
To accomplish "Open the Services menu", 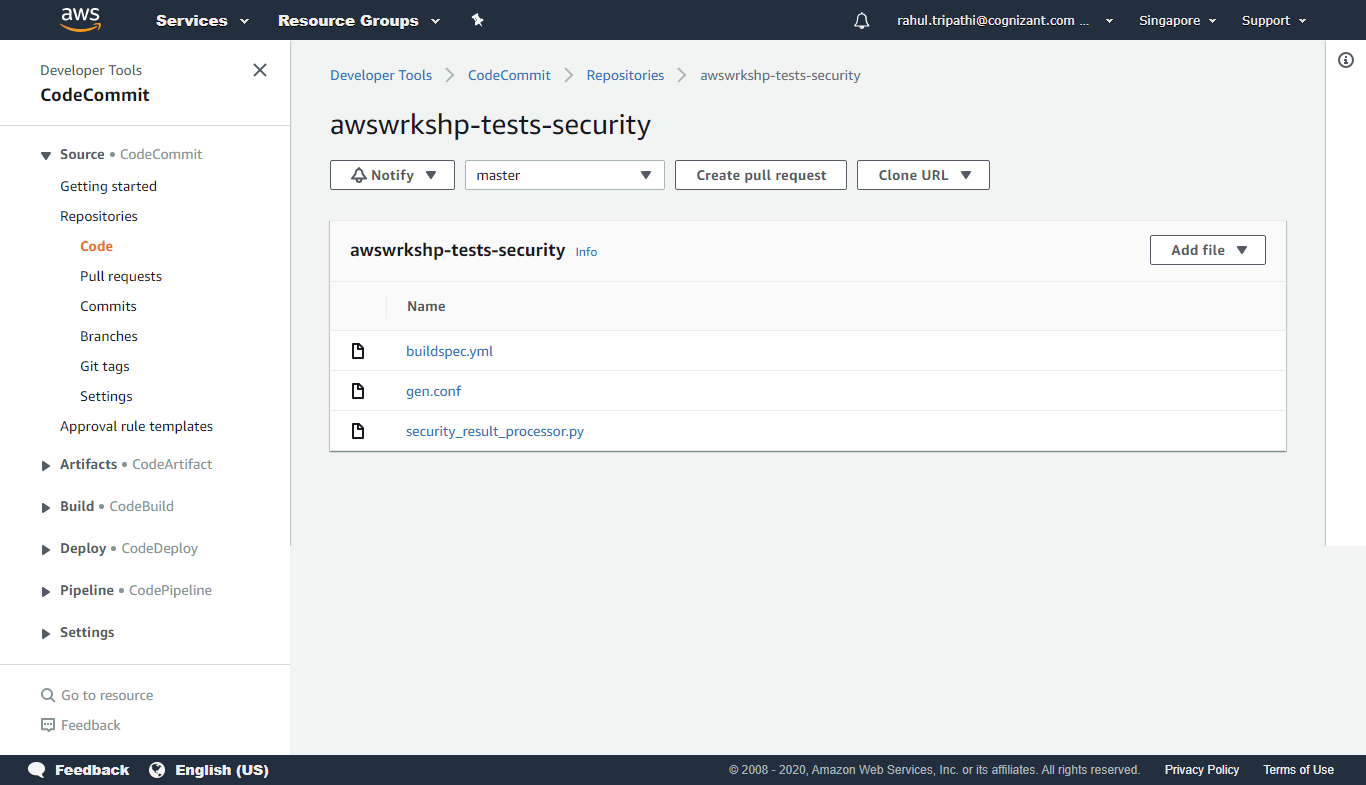I will pos(202,20).
